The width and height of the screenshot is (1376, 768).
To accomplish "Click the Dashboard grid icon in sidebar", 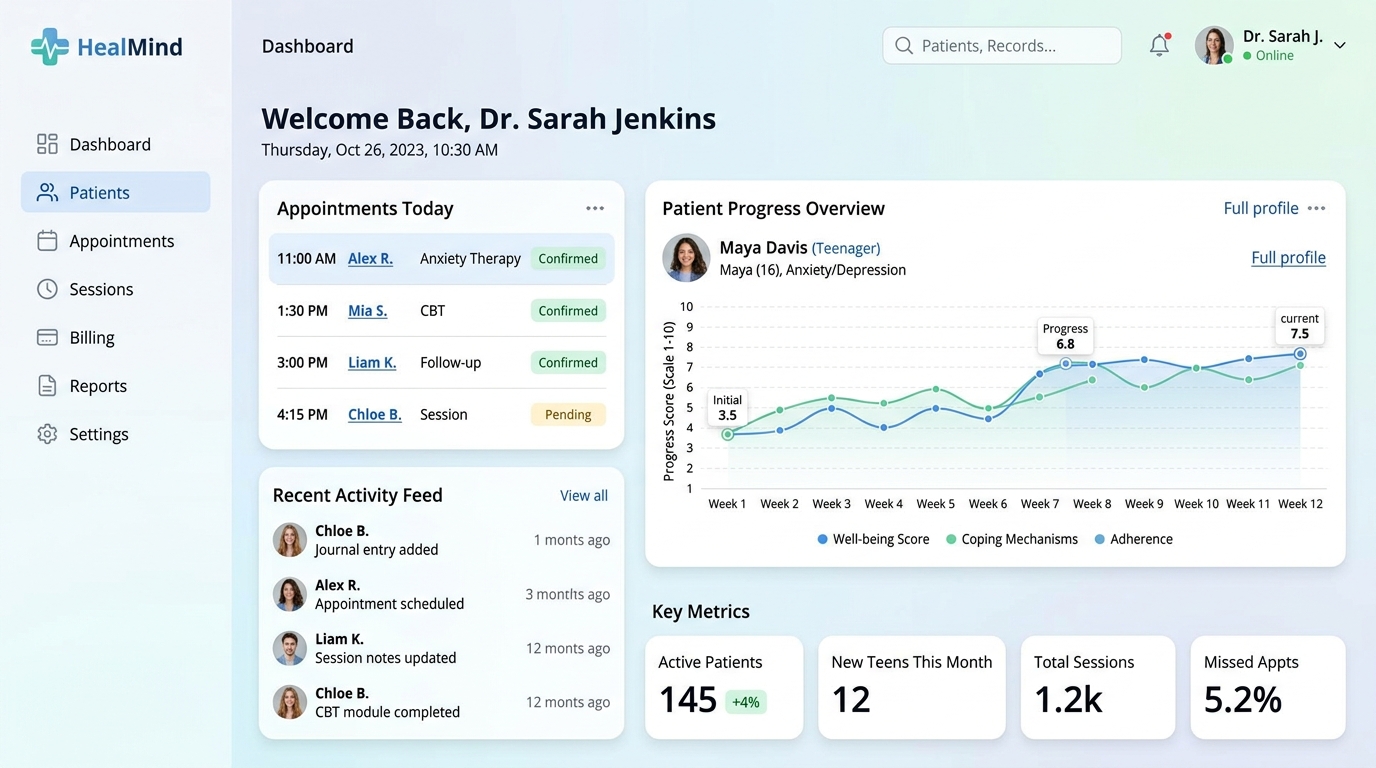I will tap(47, 144).
